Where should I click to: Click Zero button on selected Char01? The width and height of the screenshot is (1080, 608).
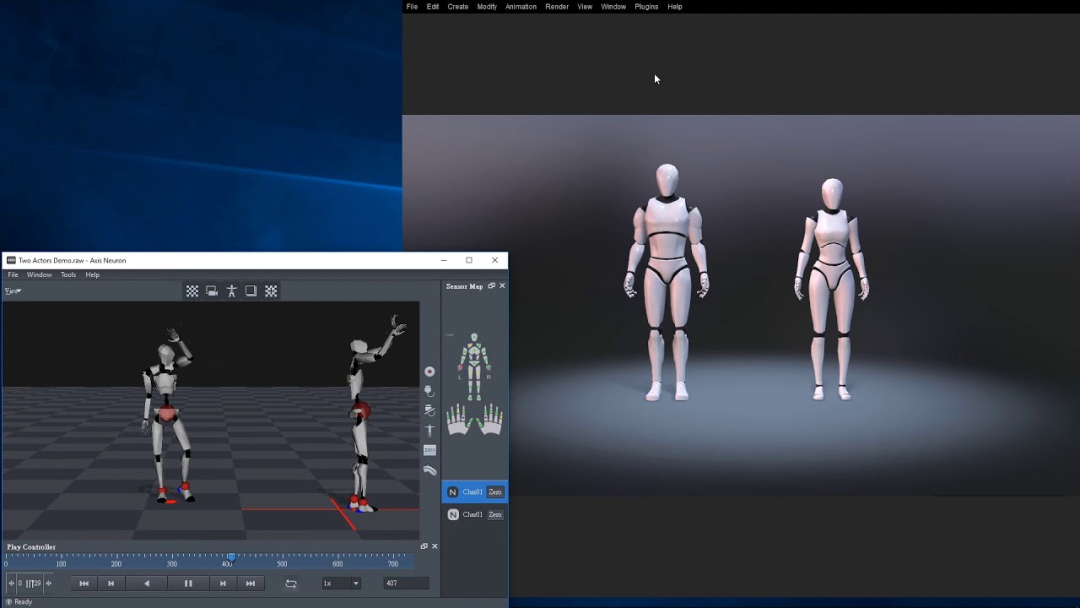pos(495,492)
